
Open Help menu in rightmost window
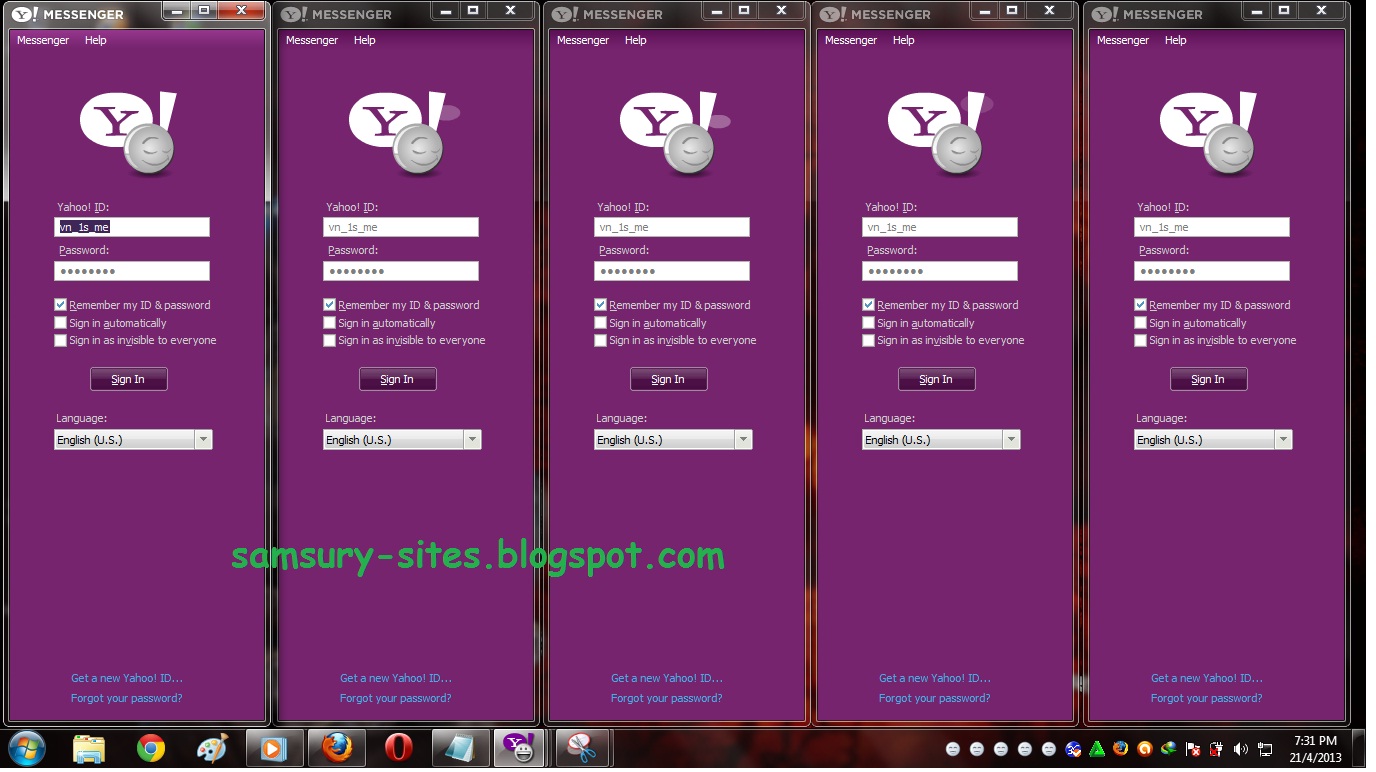[x=1176, y=40]
